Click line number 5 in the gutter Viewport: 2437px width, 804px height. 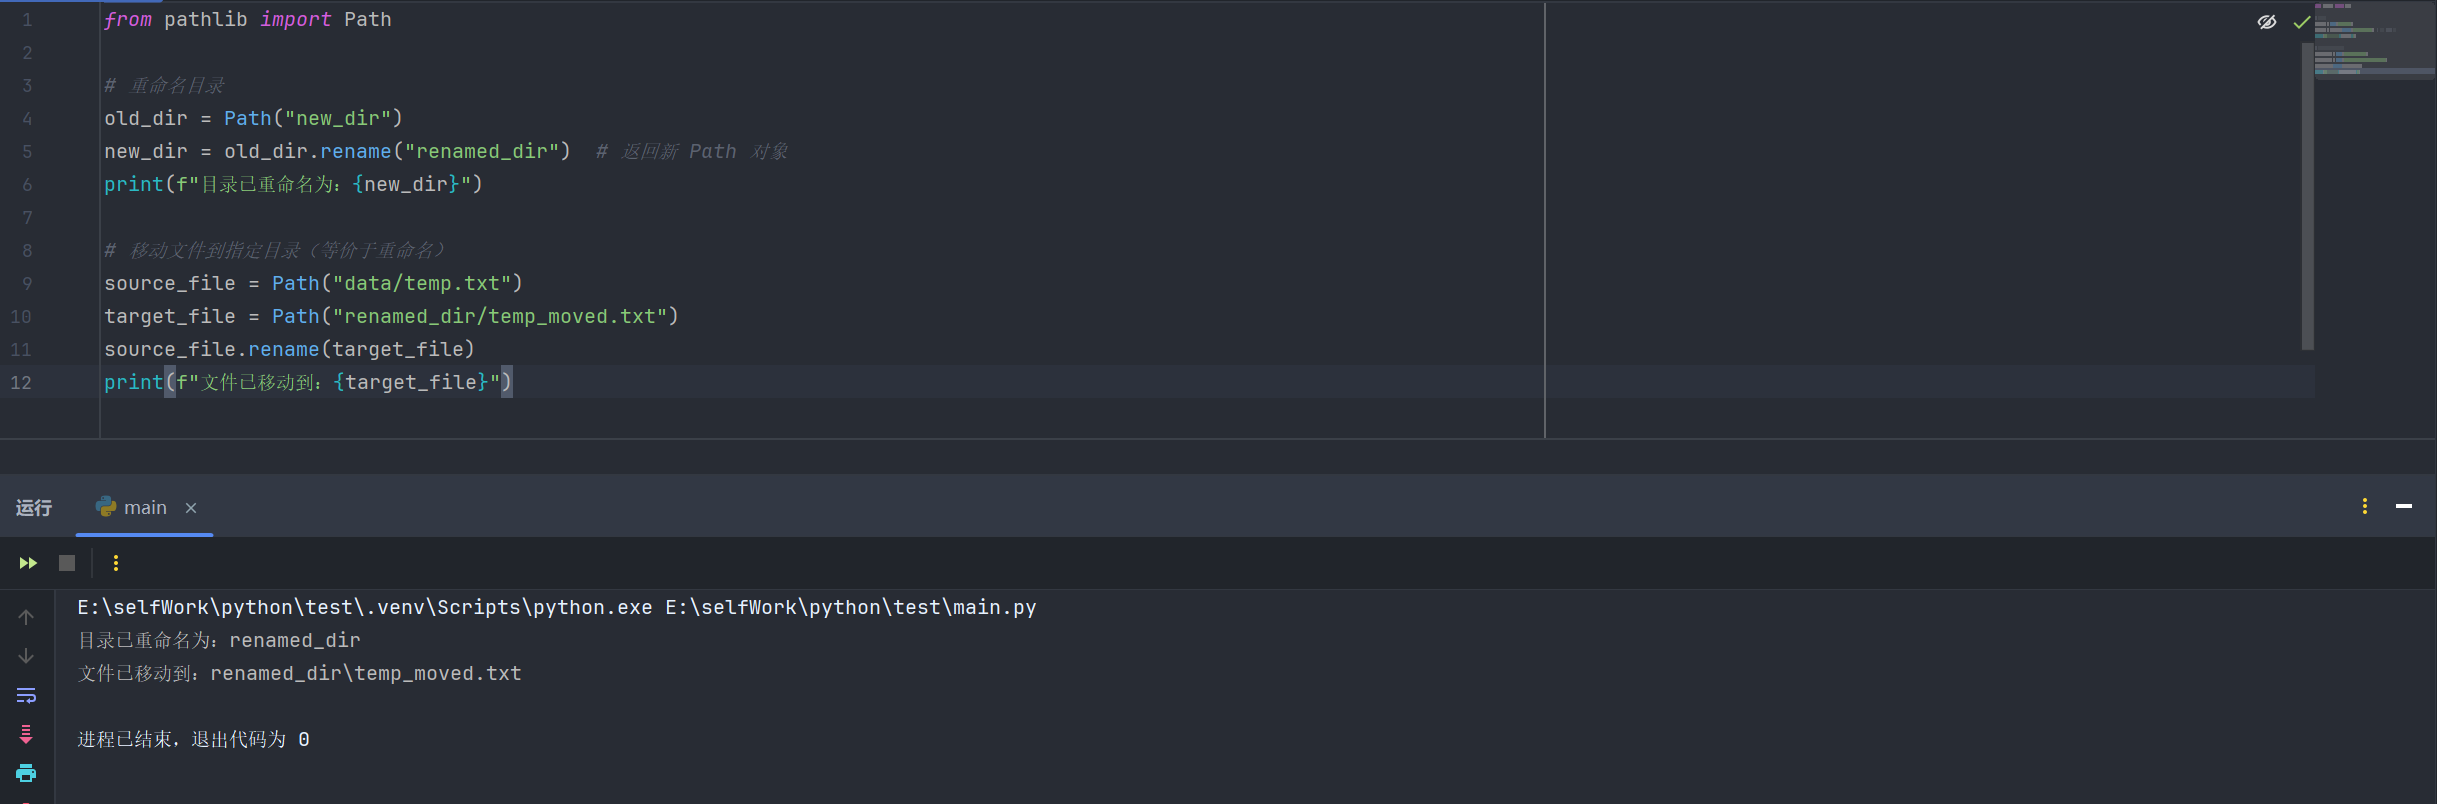tap(27, 151)
